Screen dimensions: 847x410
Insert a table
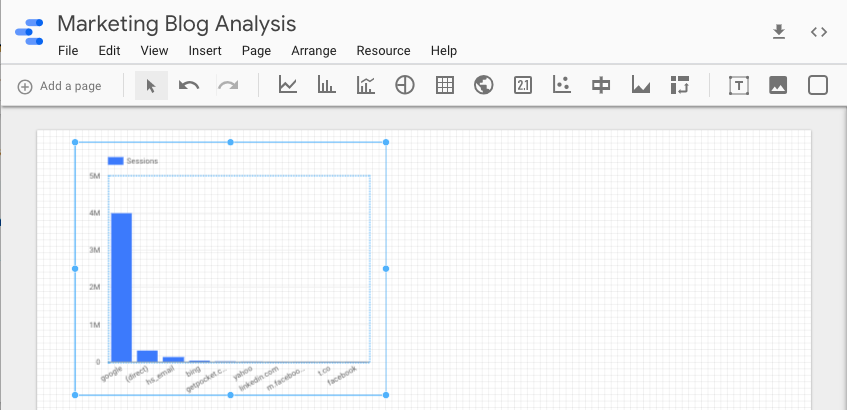tap(444, 86)
